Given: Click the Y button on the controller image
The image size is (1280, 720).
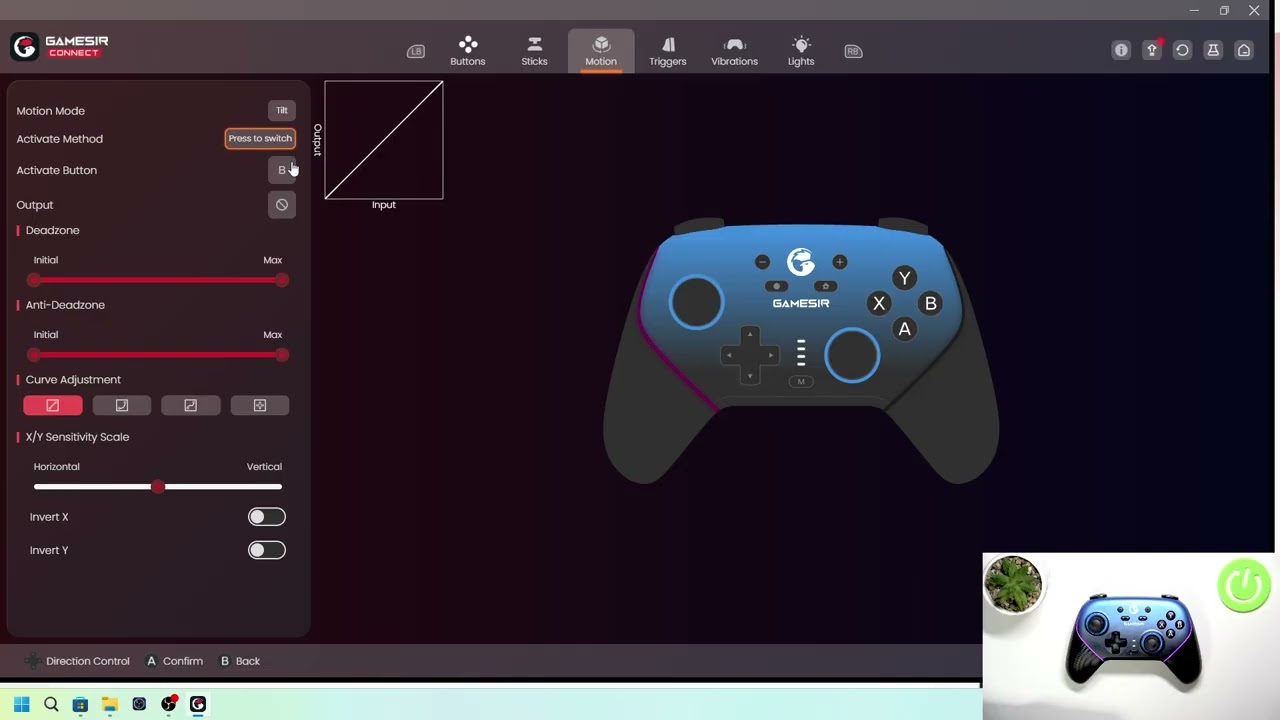Looking at the screenshot, I should (904, 278).
